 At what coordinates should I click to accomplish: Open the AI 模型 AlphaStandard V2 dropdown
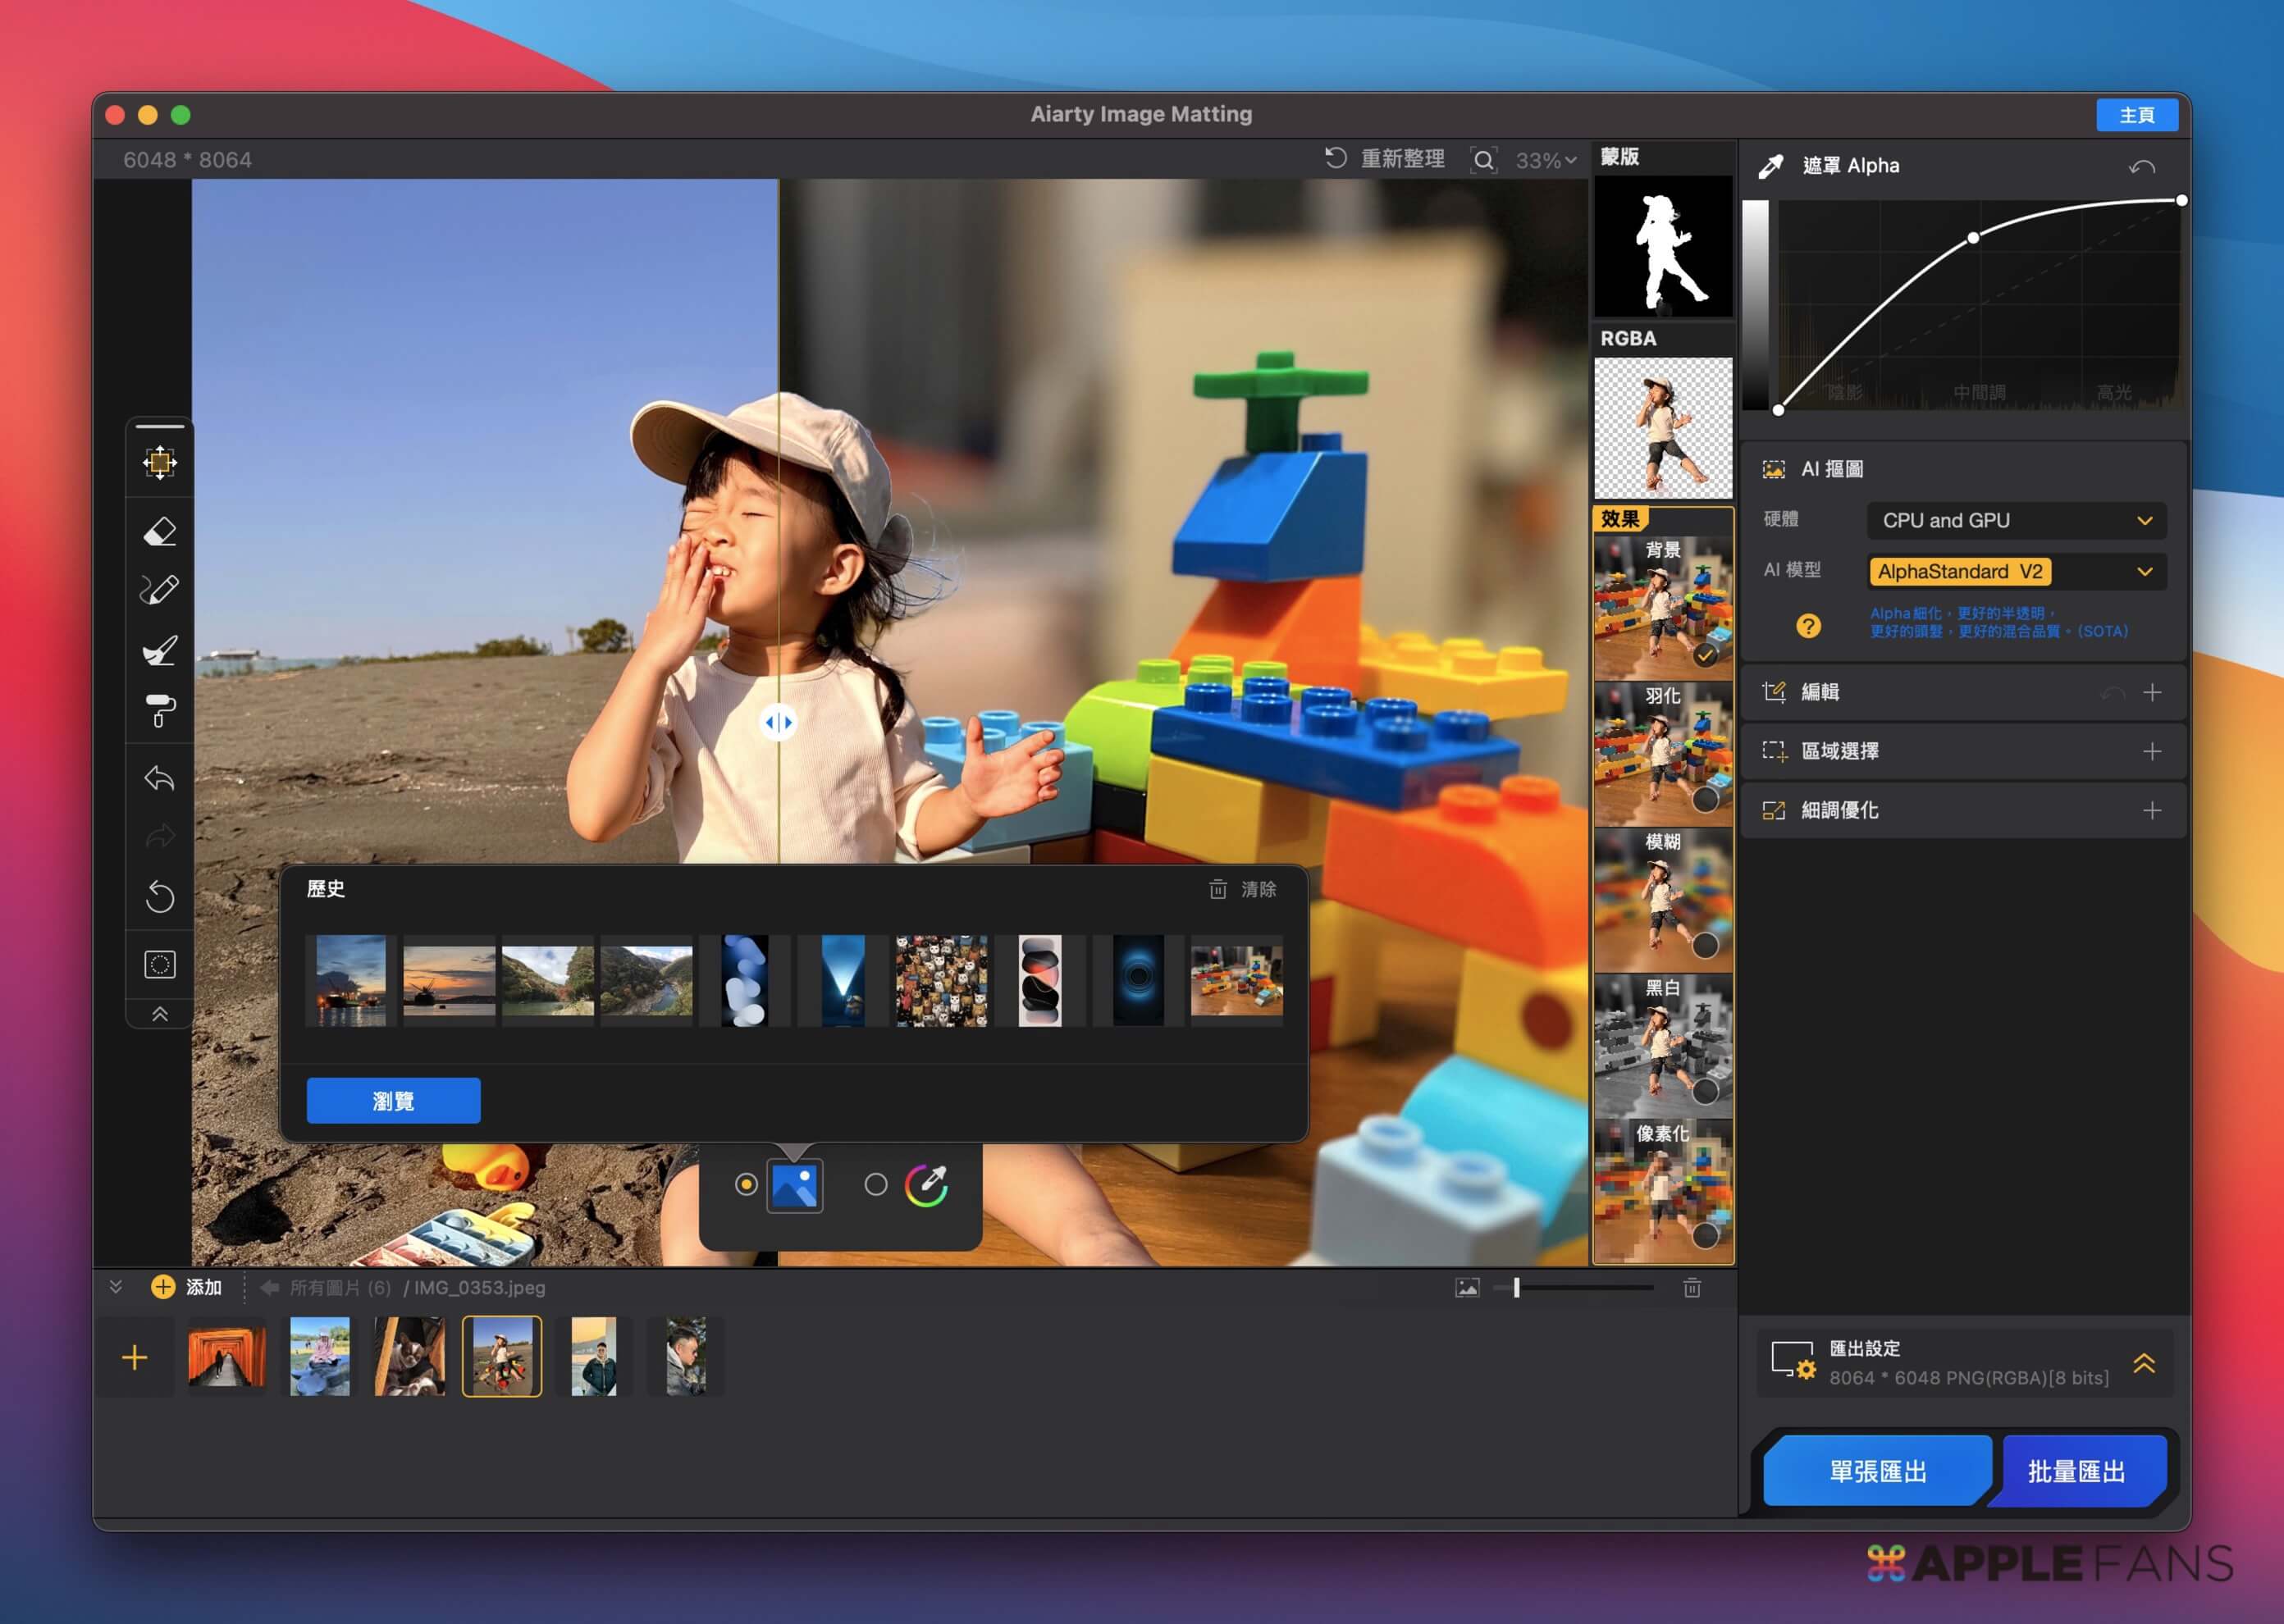tap(2015, 572)
